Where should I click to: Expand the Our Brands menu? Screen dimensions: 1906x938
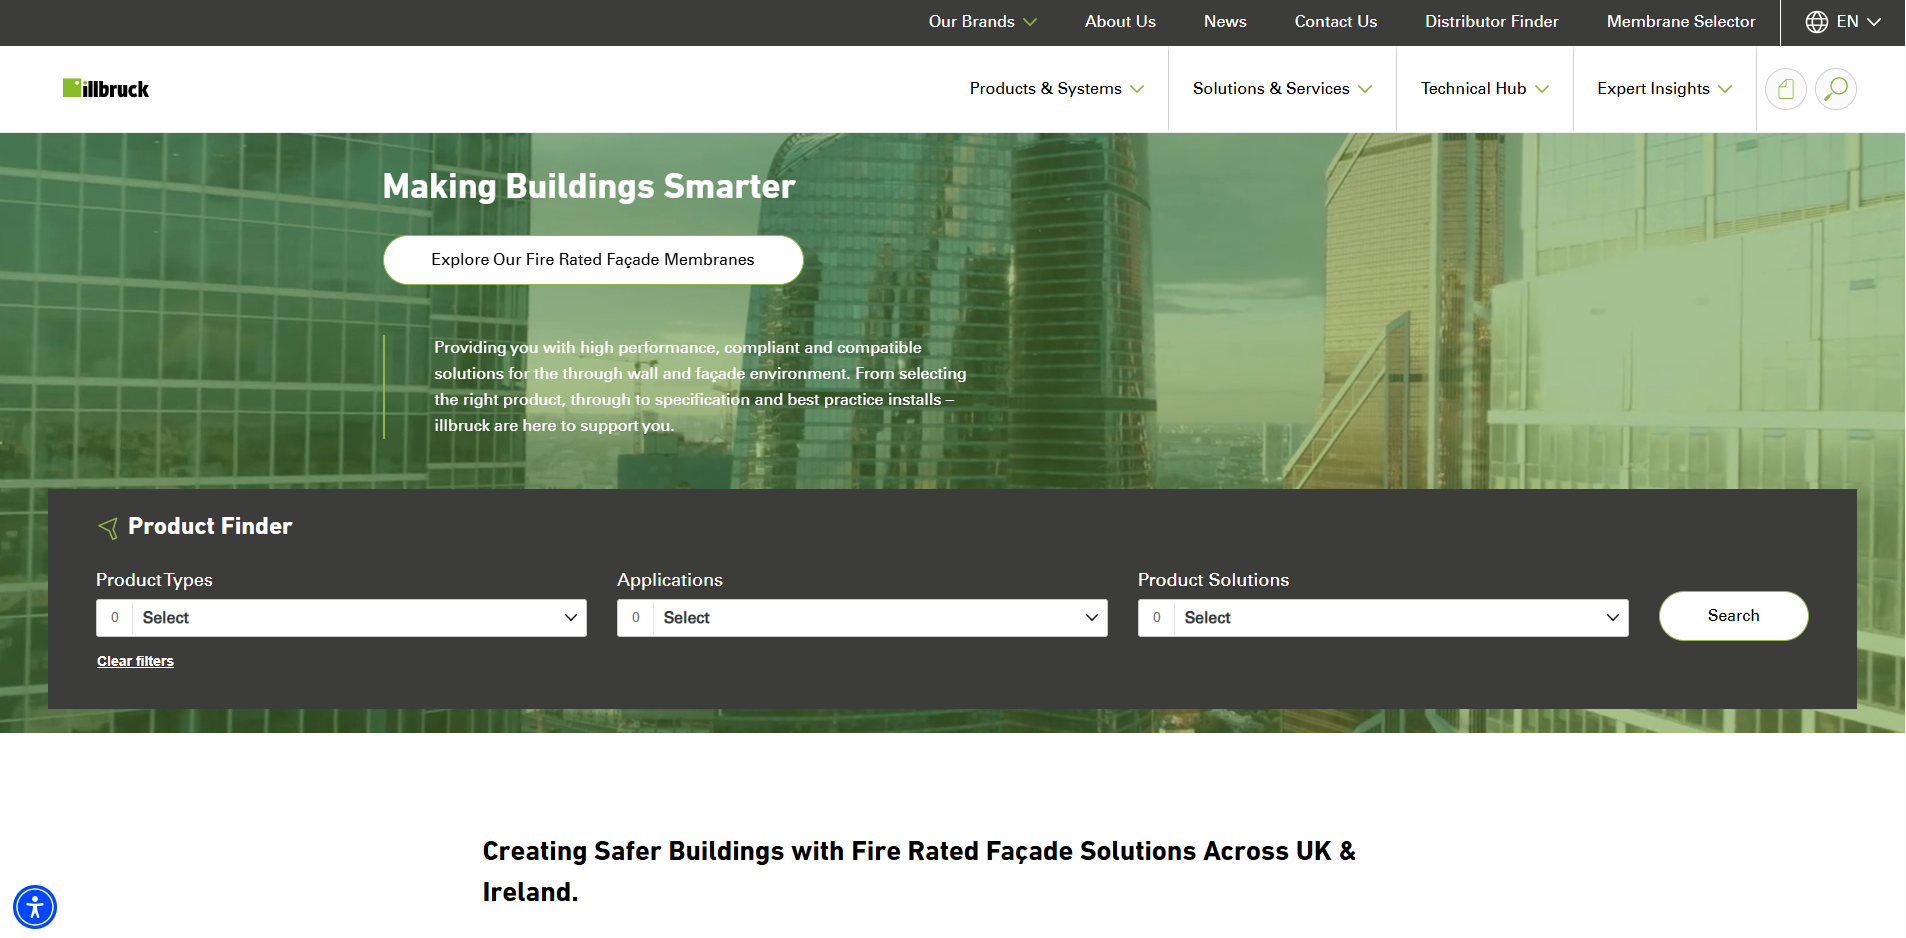pos(982,22)
